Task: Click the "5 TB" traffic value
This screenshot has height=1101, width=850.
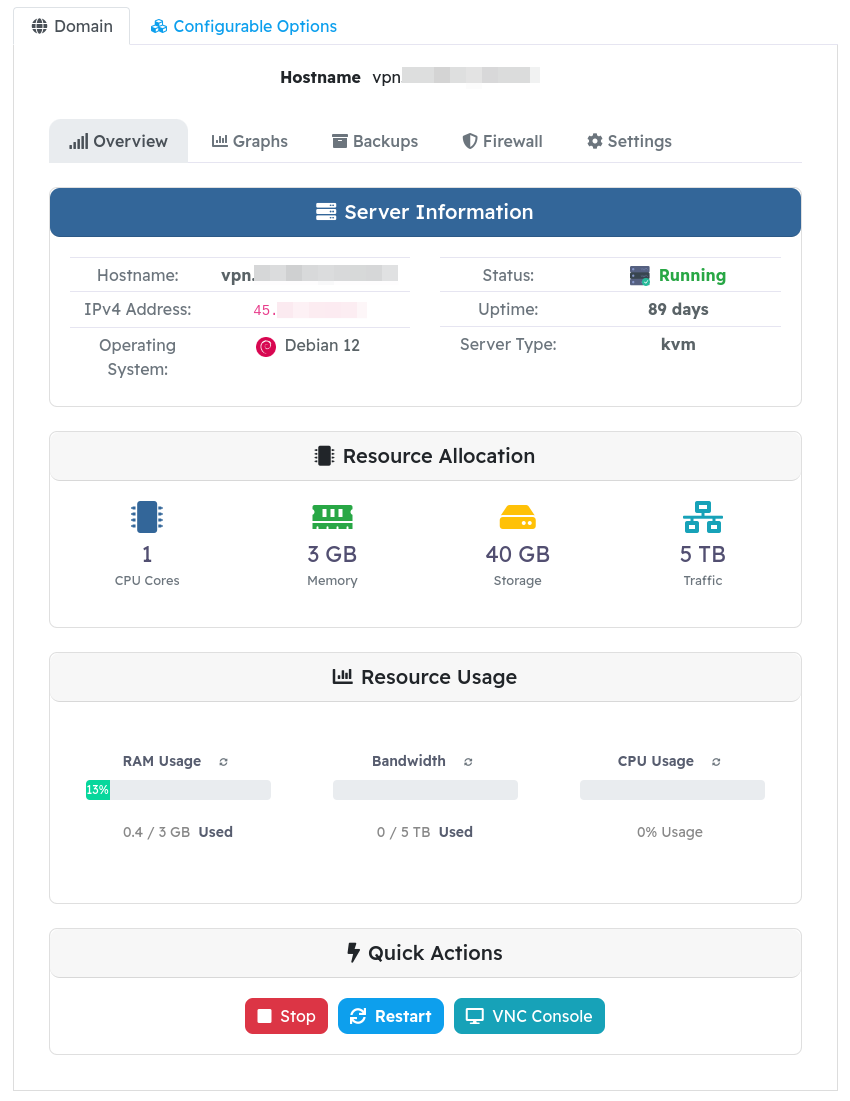Action: (703, 554)
